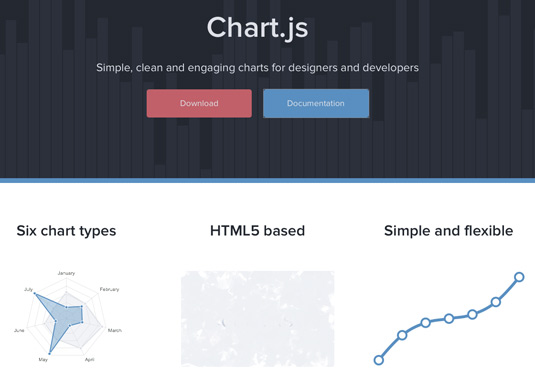Click the January label on radar chart
The image size is (535, 375).
click(66, 273)
